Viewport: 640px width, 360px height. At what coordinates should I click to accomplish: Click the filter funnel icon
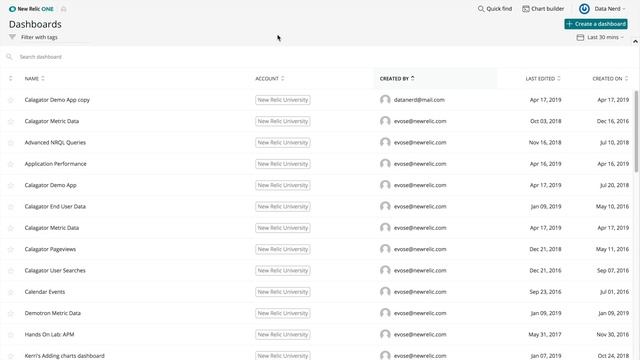[12, 37]
